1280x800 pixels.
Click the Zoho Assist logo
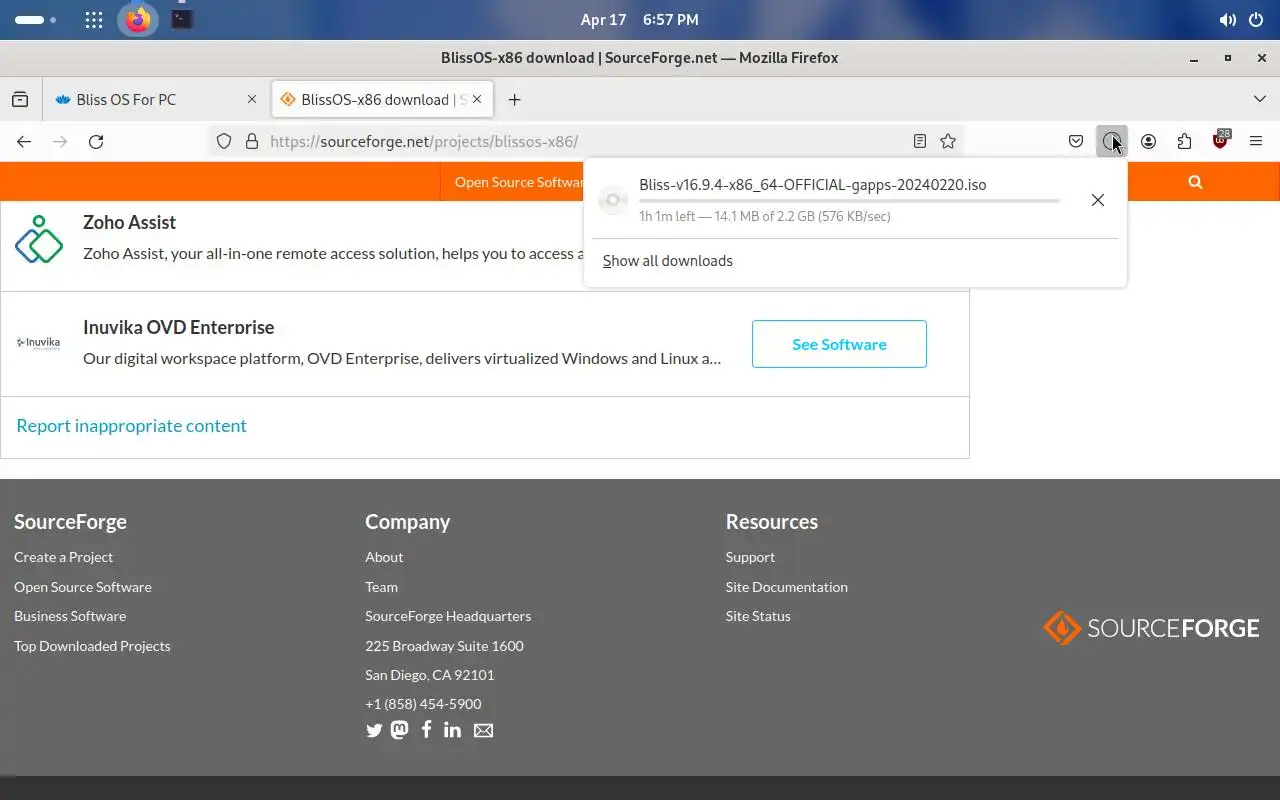39,239
